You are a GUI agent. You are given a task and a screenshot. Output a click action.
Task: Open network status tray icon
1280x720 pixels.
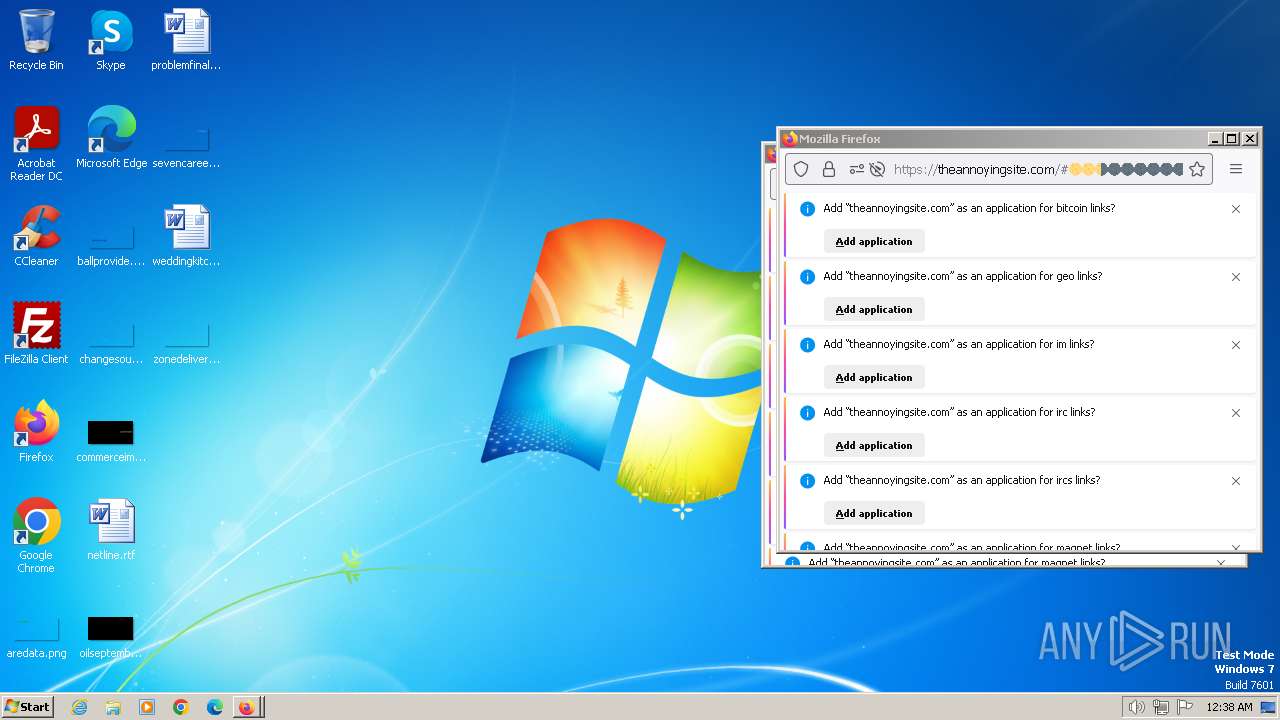1161,707
